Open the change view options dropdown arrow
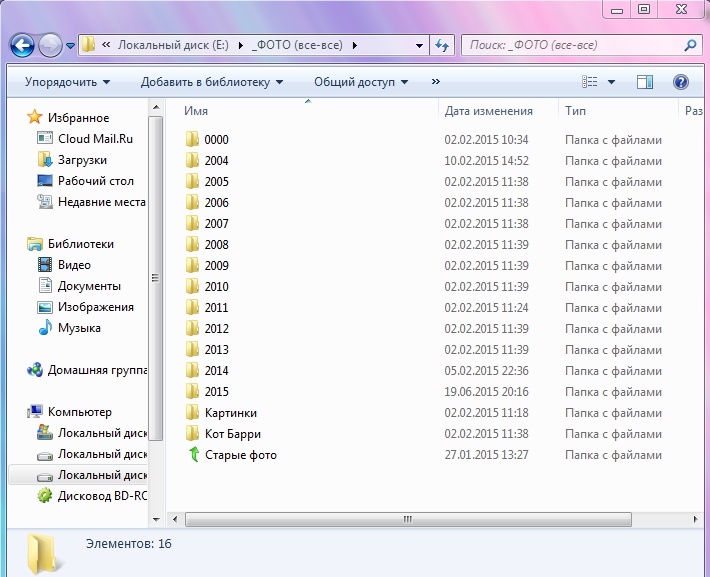This screenshot has width=710, height=577. (x=611, y=82)
